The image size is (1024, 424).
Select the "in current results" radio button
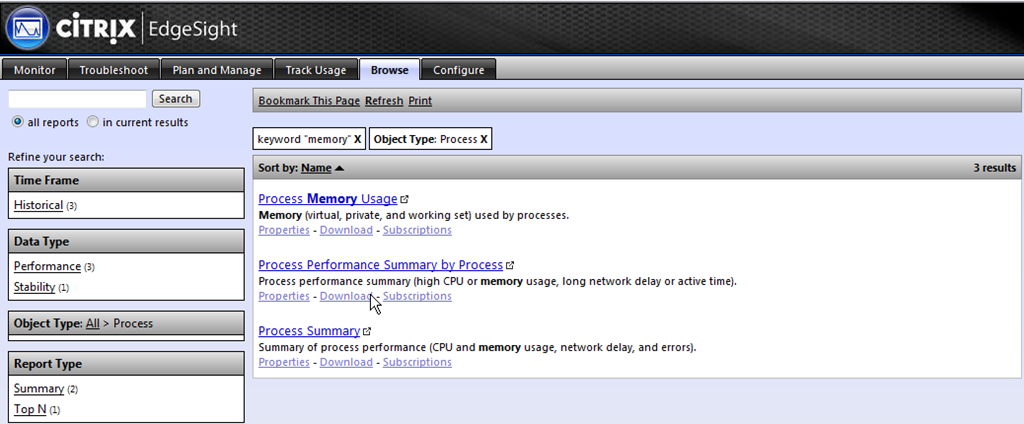tap(93, 122)
